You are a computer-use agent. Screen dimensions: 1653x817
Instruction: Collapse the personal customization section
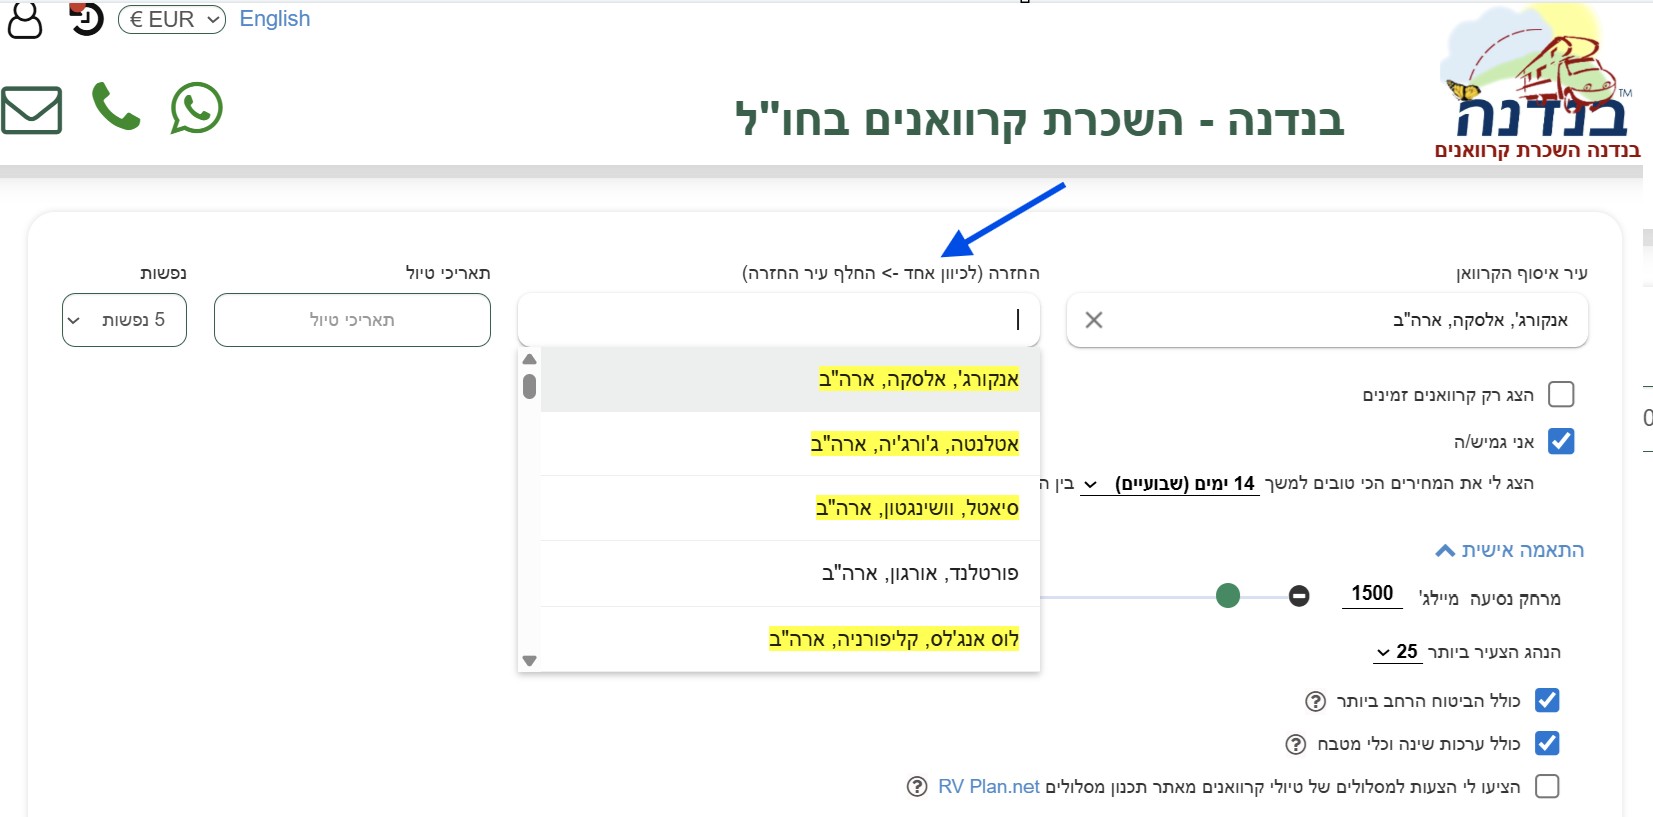click(1510, 551)
